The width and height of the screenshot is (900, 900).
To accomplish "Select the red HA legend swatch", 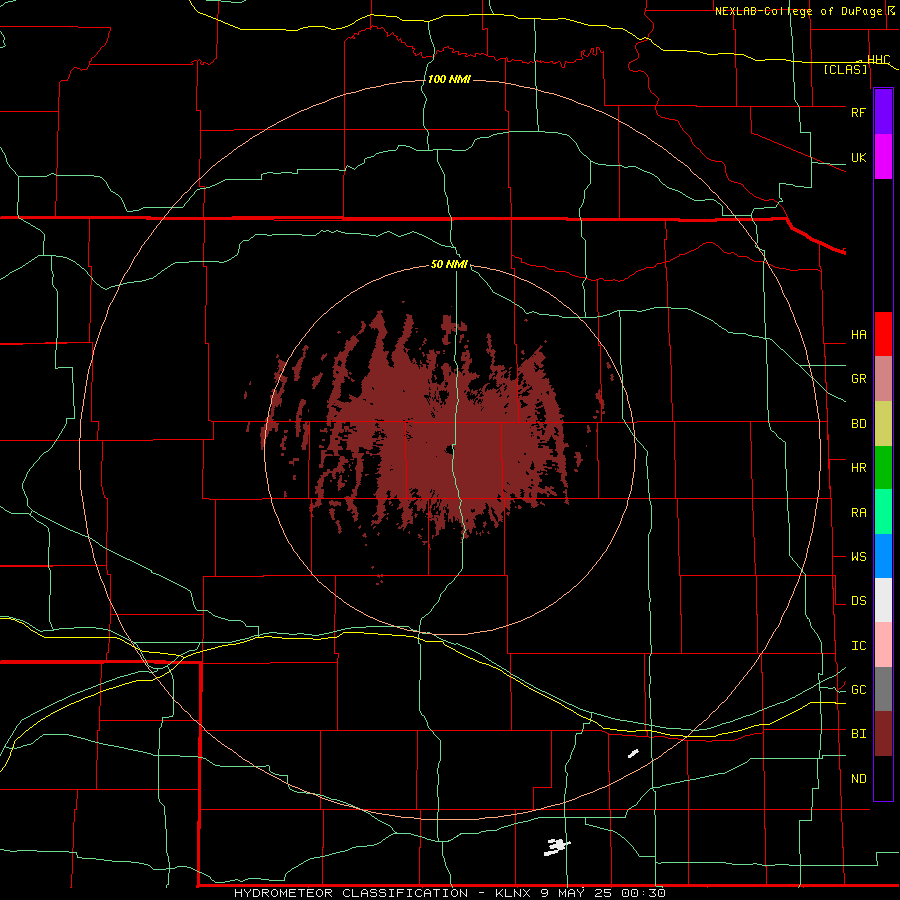I will pyautogui.click(x=883, y=334).
